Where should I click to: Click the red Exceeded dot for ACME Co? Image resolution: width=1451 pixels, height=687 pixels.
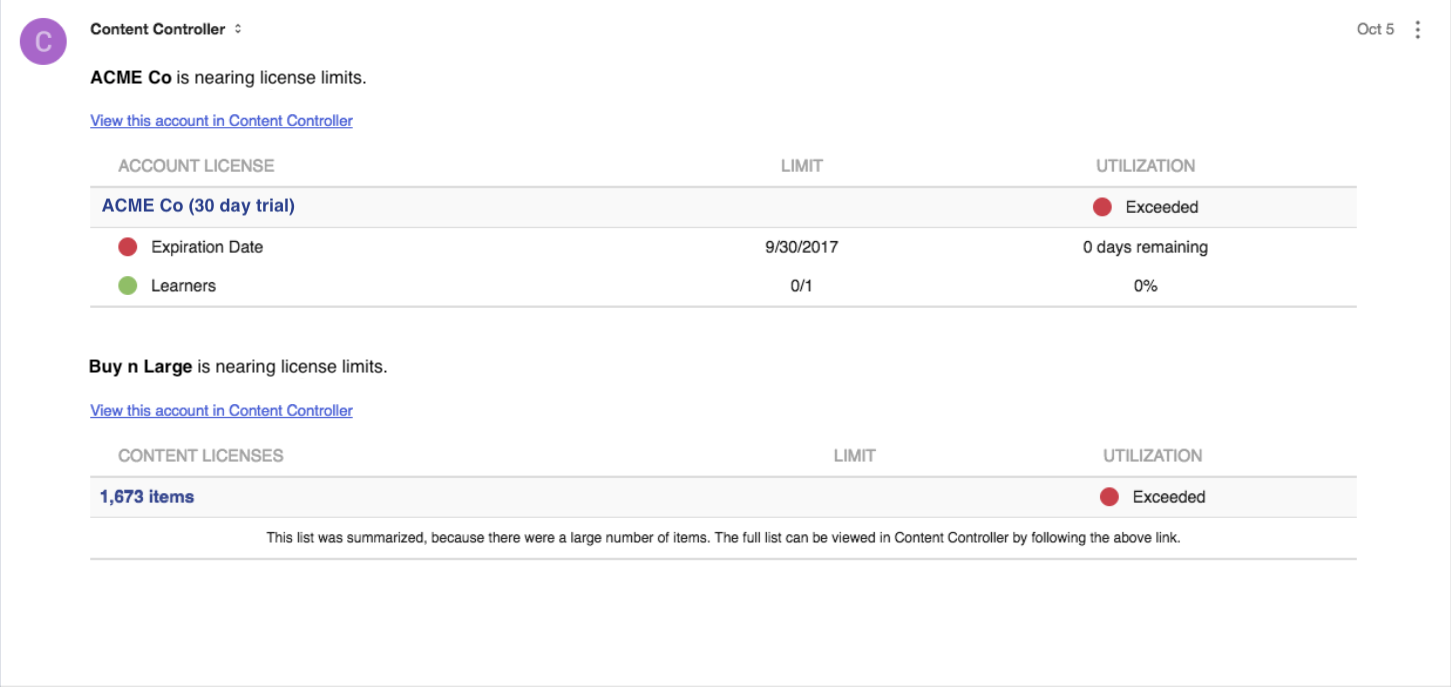click(1102, 207)
